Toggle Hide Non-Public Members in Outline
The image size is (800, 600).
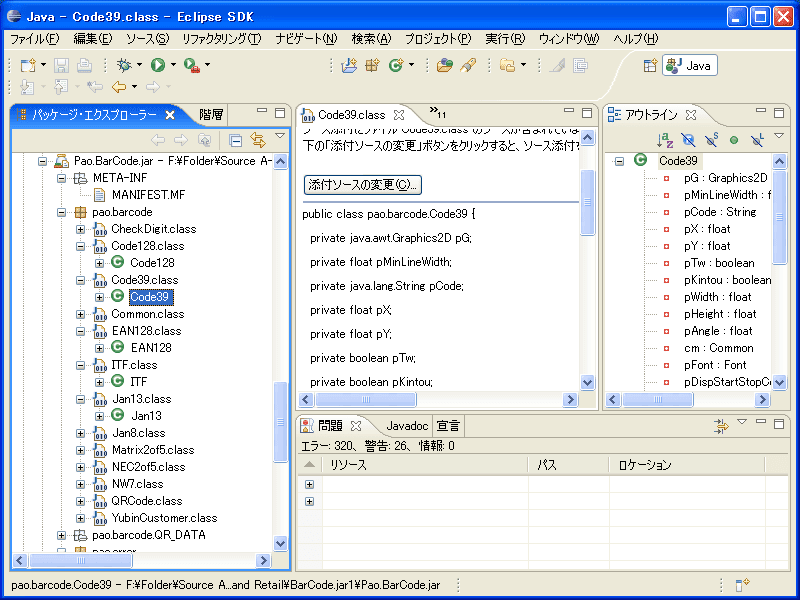click(x=734, y=140)
